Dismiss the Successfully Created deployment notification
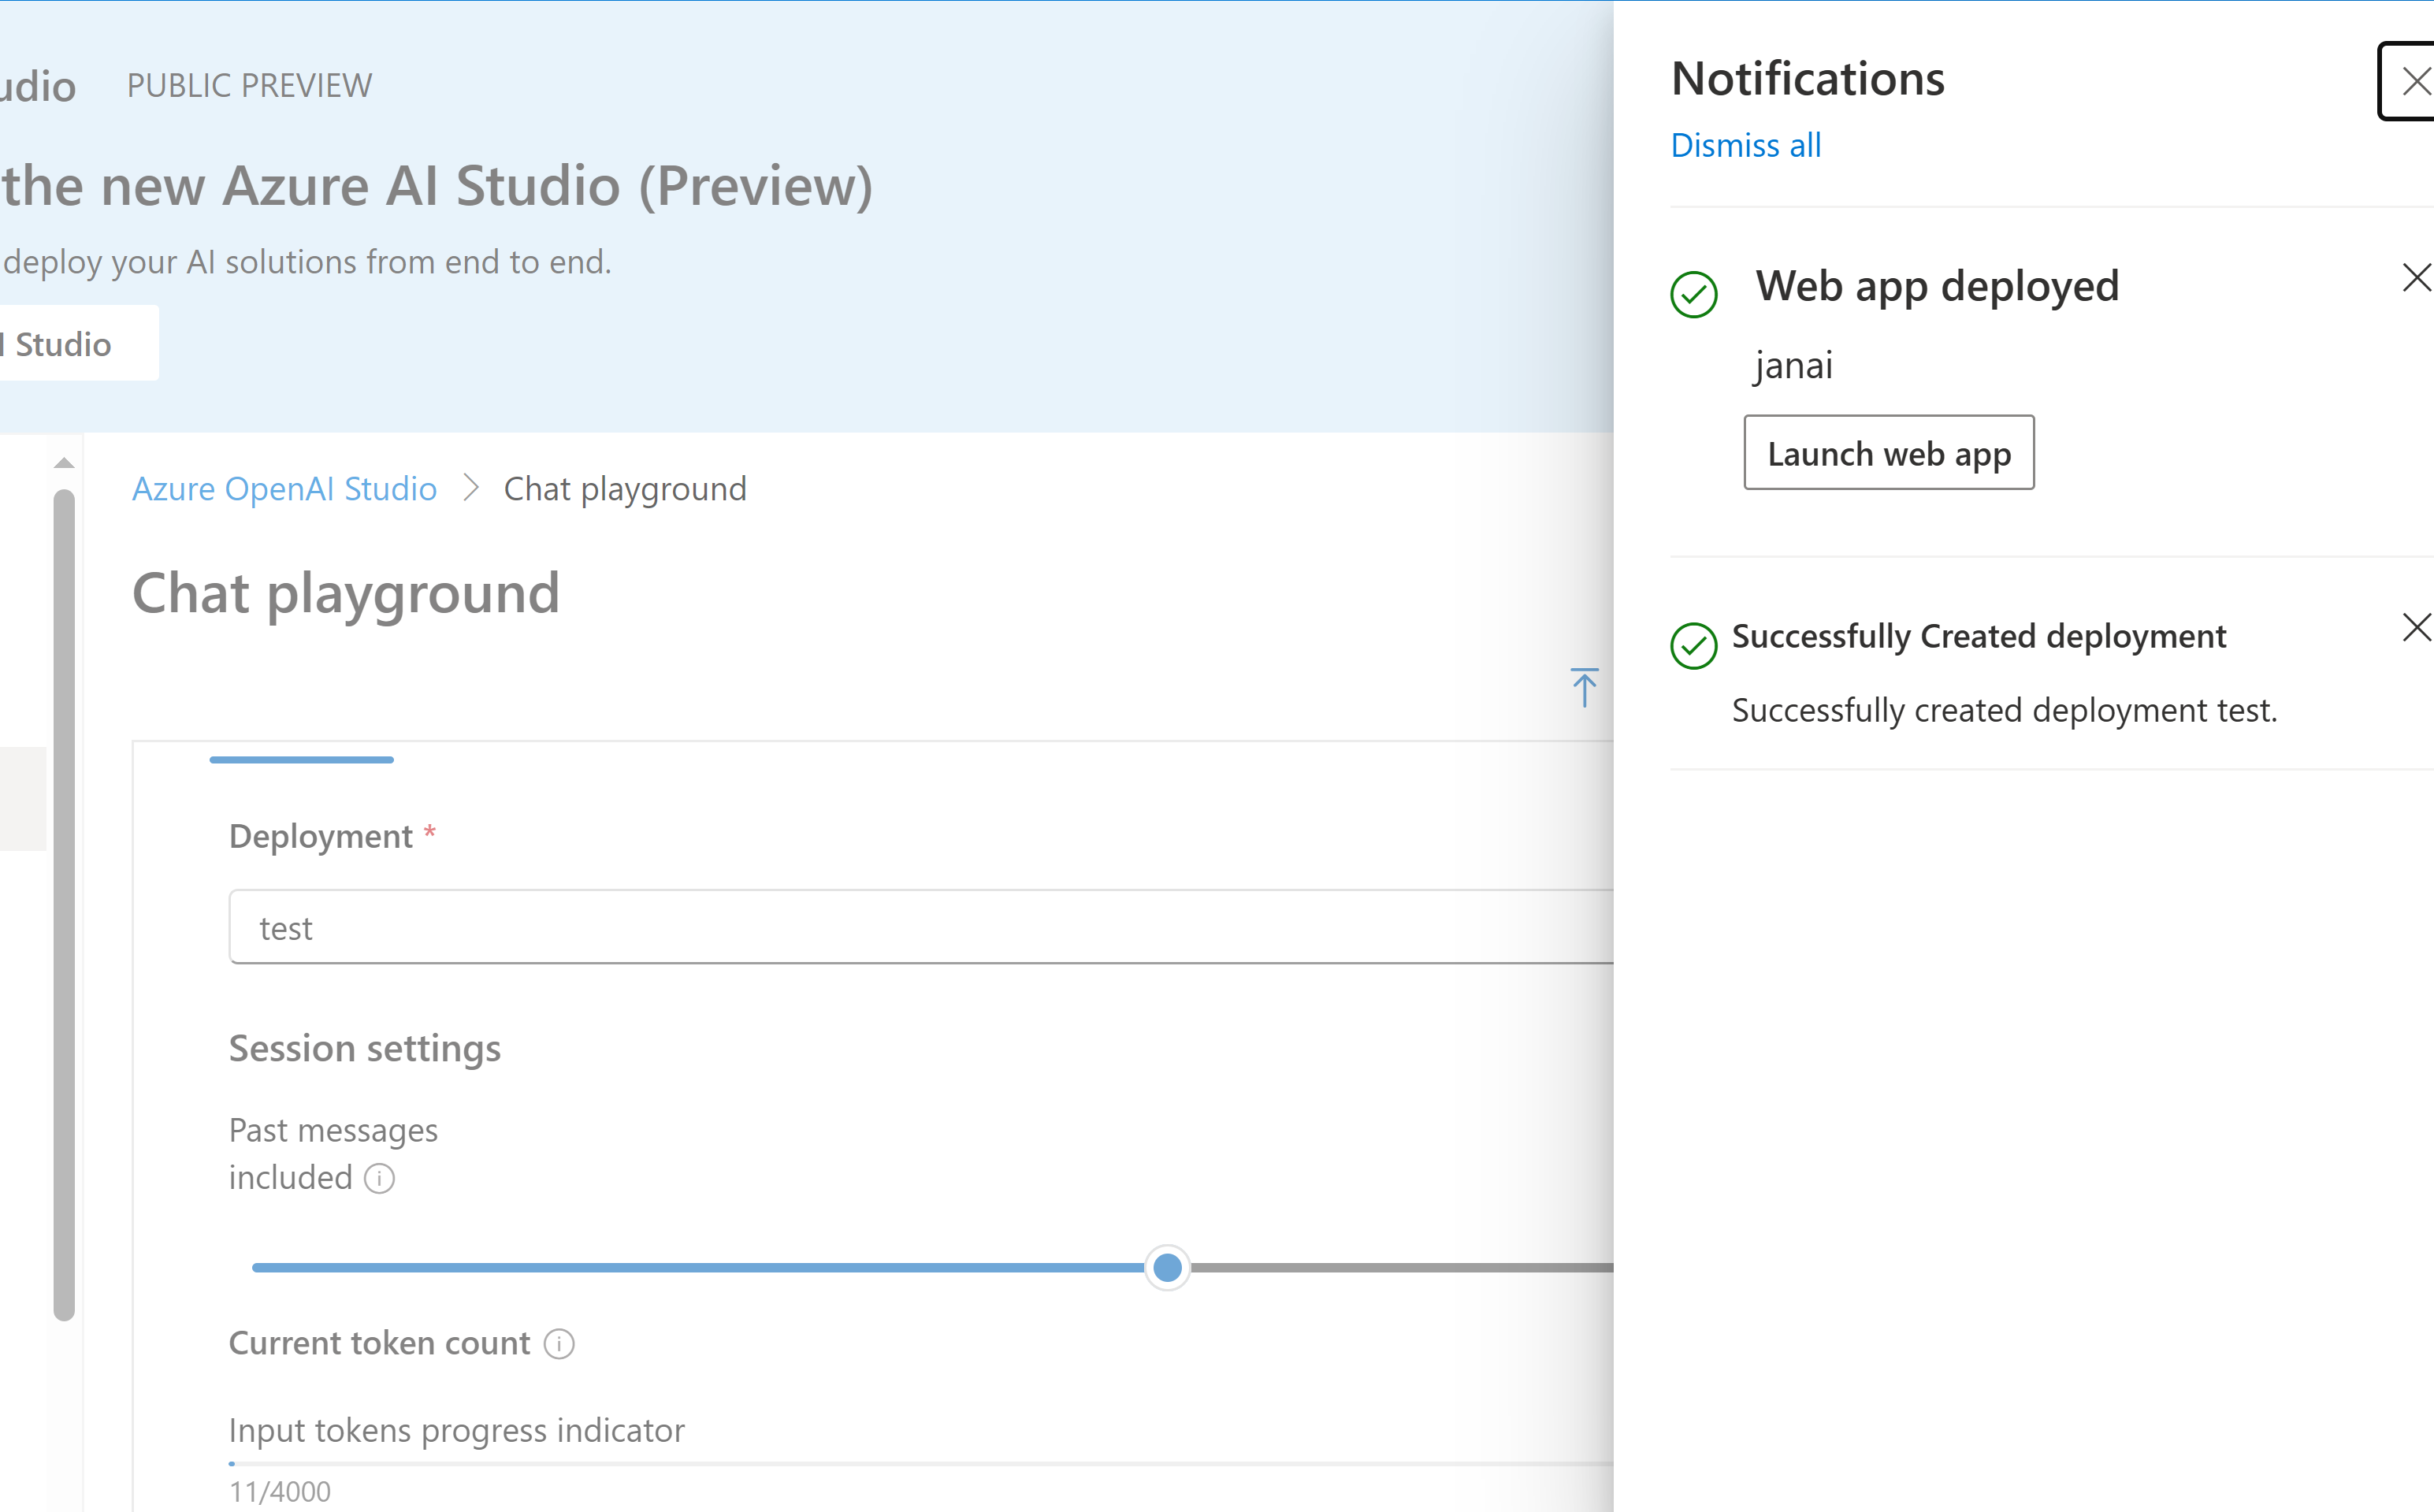The width and height of the screenshot is (2434, 1512). click(2416, 627)
